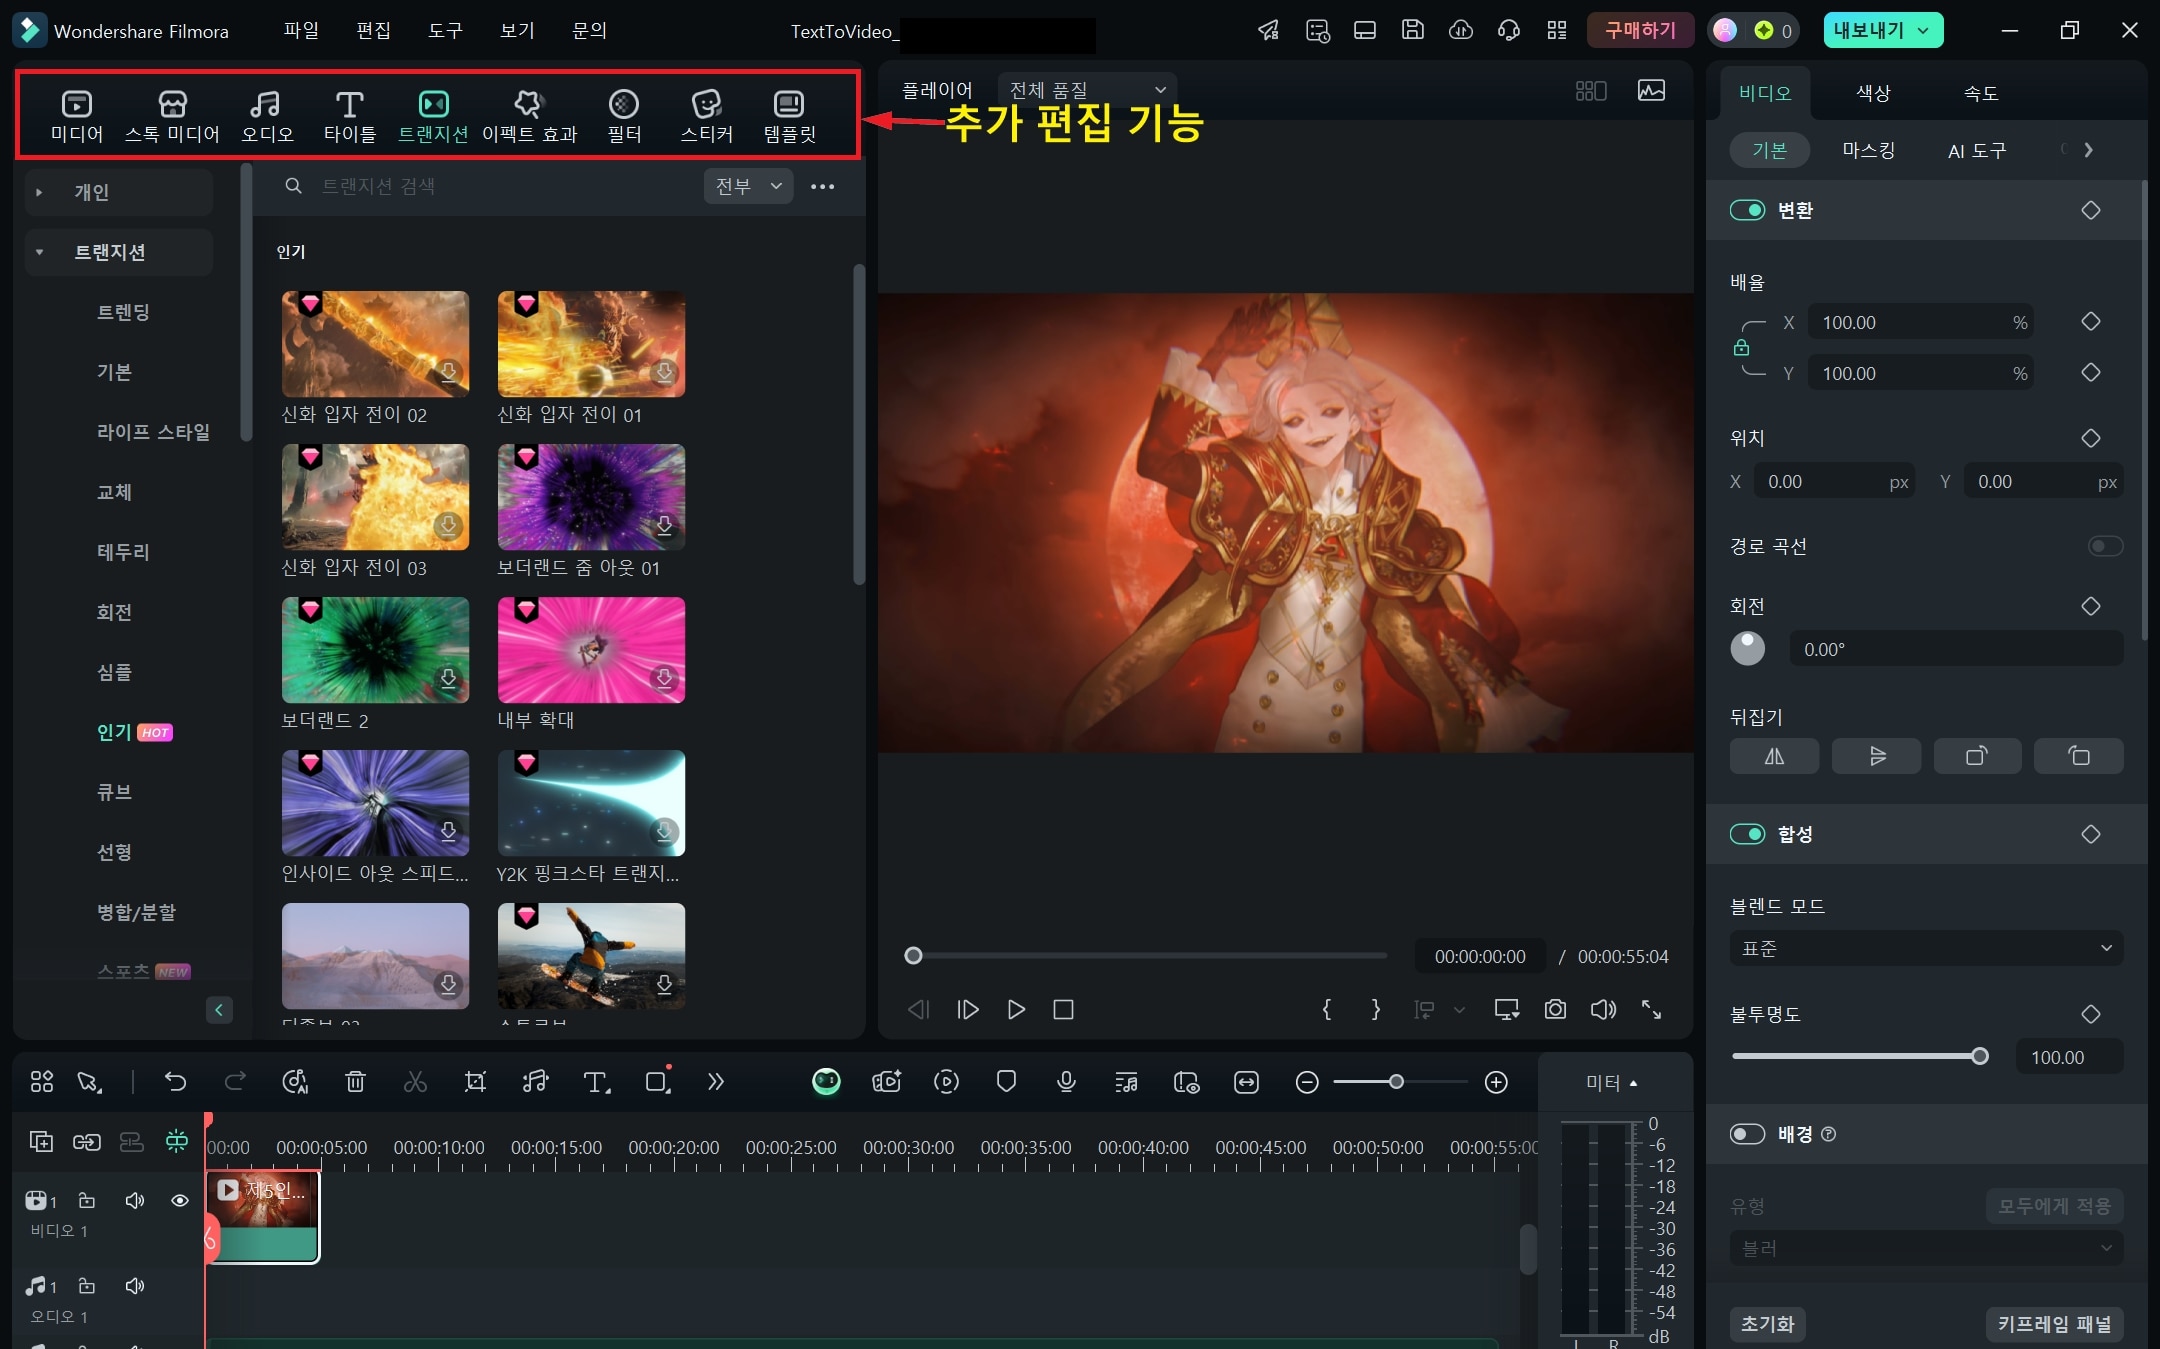This screenshot has height=1349, width=2160.
Task: Open the 전체 품질 quality dropdown
Action: click(x=1087, y=90)
